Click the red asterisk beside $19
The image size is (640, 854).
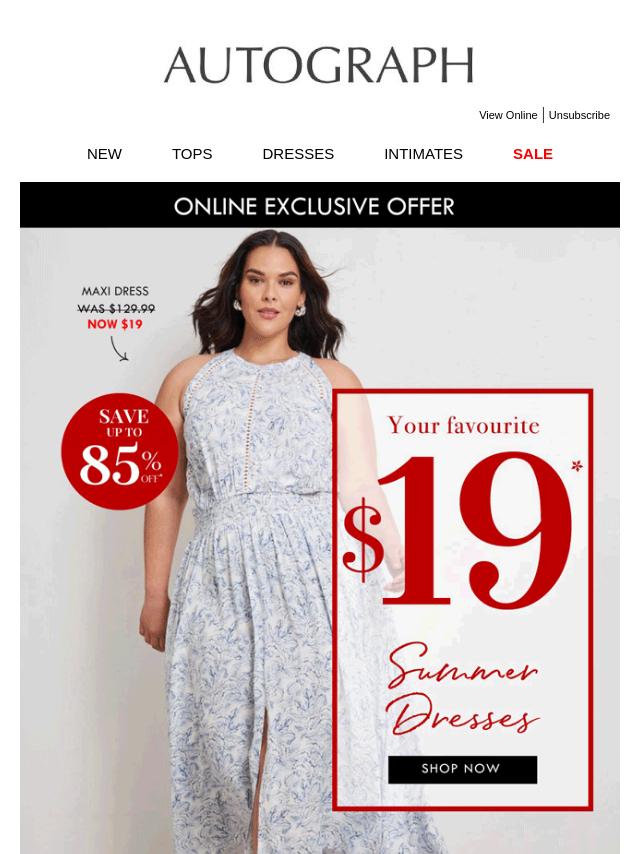577,466
